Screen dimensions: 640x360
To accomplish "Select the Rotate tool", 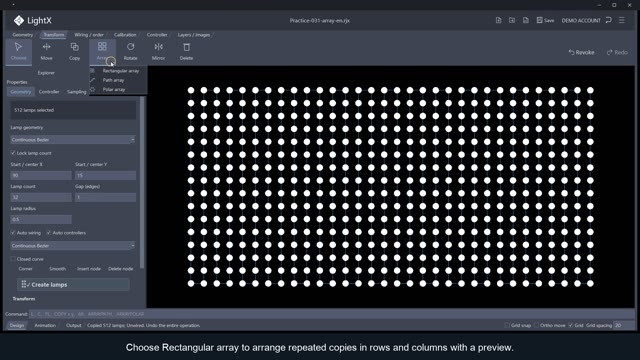I will coord(131,51).
